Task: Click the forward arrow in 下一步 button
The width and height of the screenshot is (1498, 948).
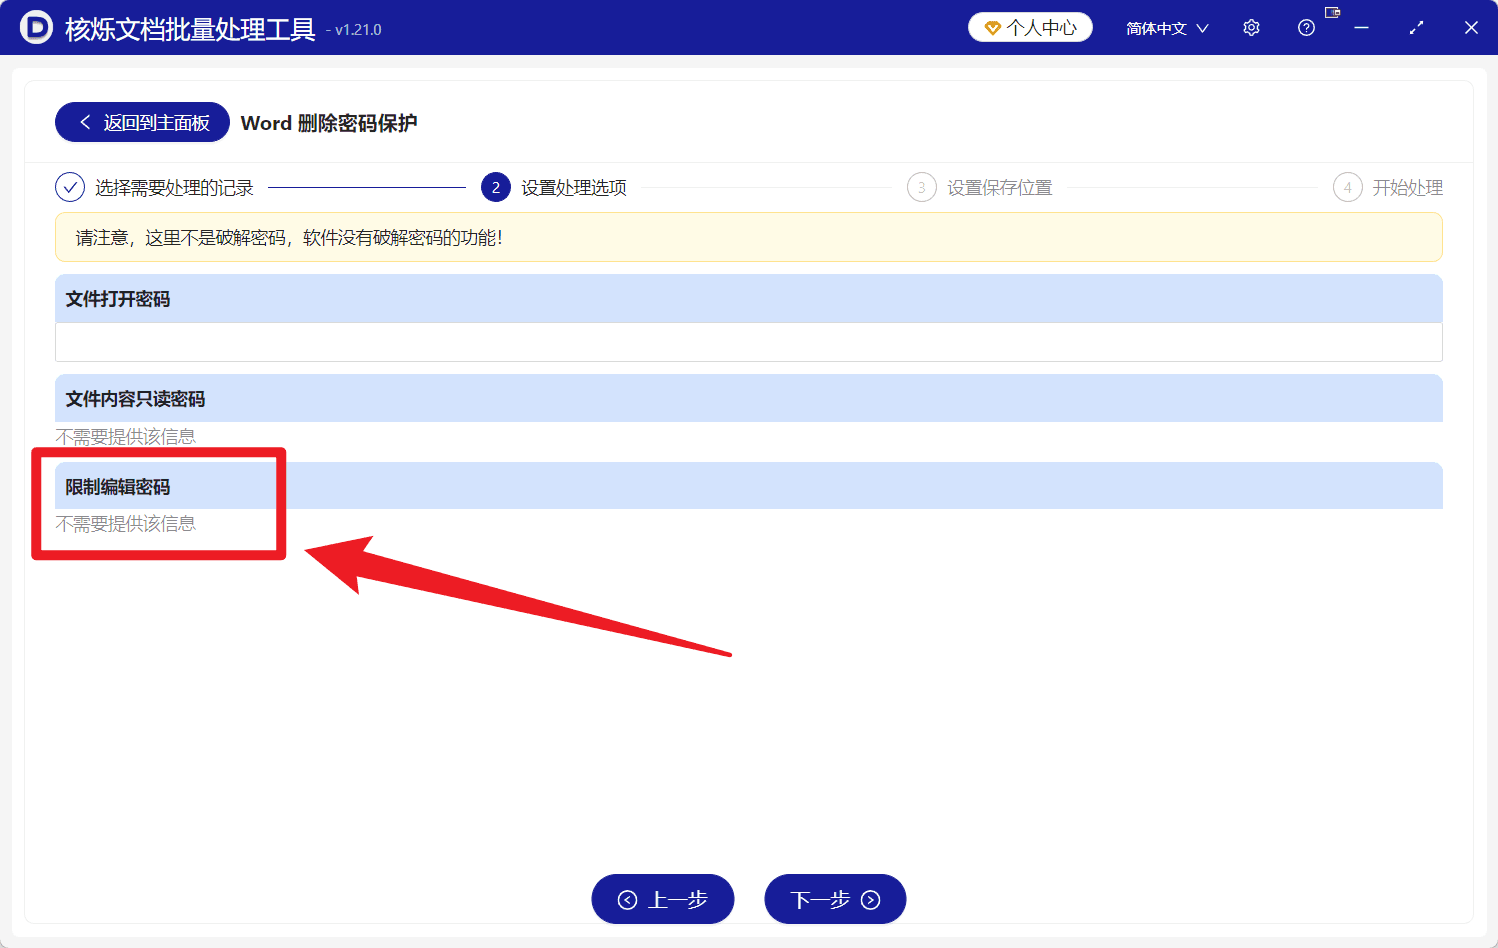Action: coord(872,899)
